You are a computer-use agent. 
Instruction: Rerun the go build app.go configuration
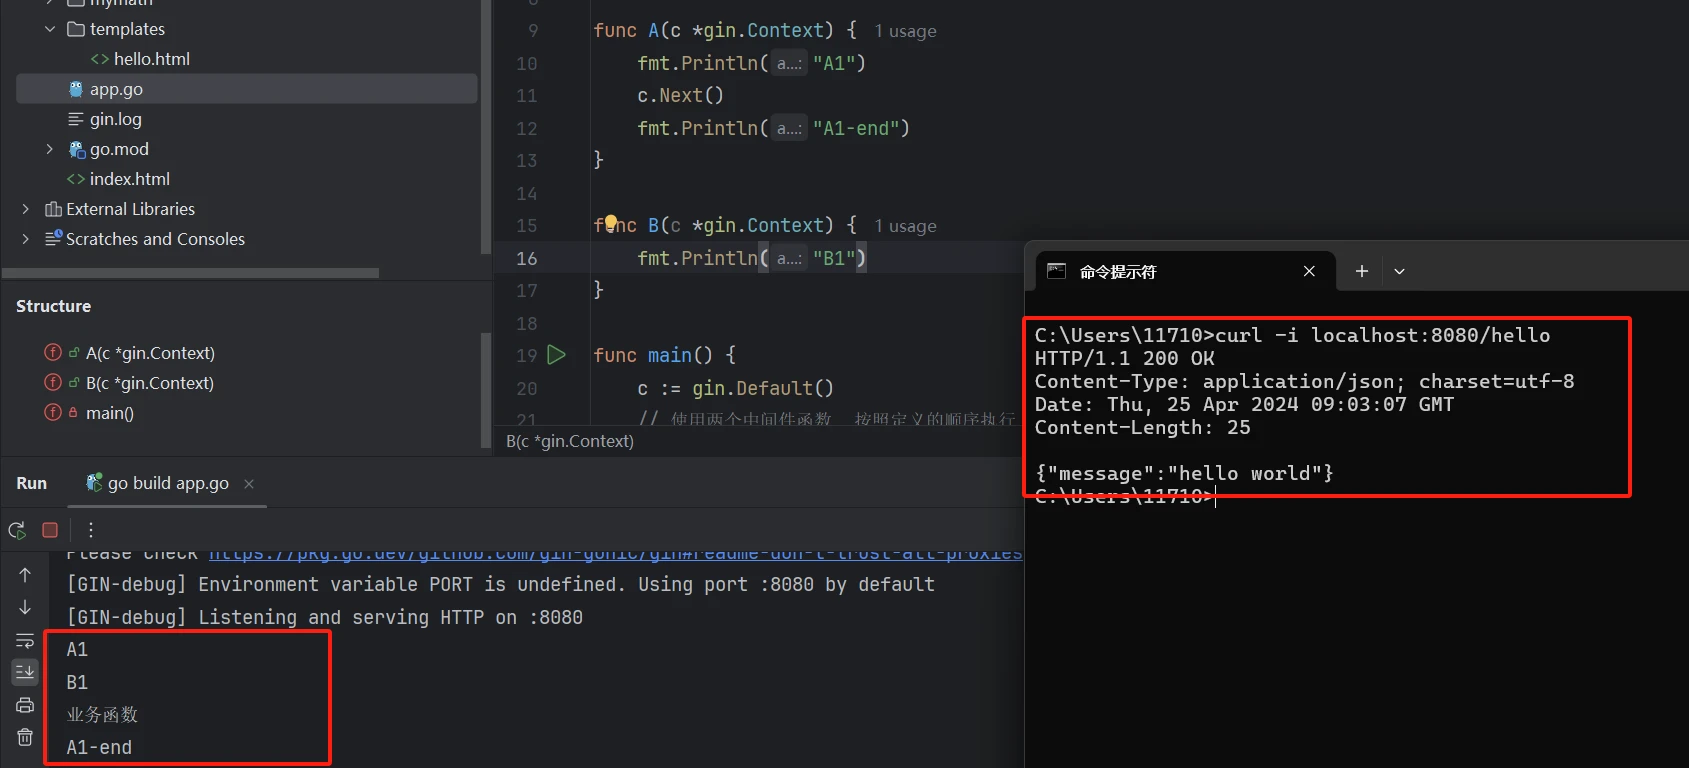click(17, 530)
